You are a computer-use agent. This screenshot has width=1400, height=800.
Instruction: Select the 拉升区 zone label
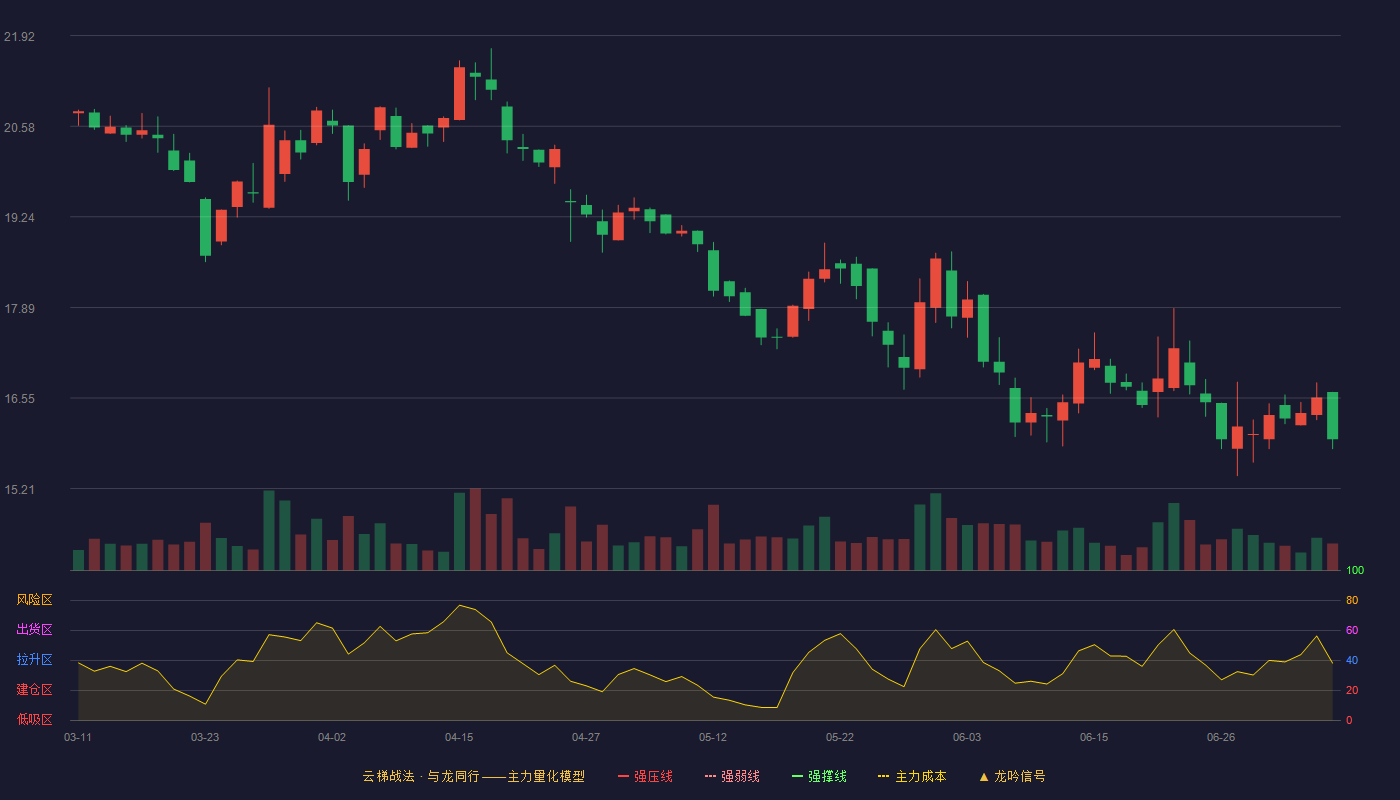[x=34, y=660]
